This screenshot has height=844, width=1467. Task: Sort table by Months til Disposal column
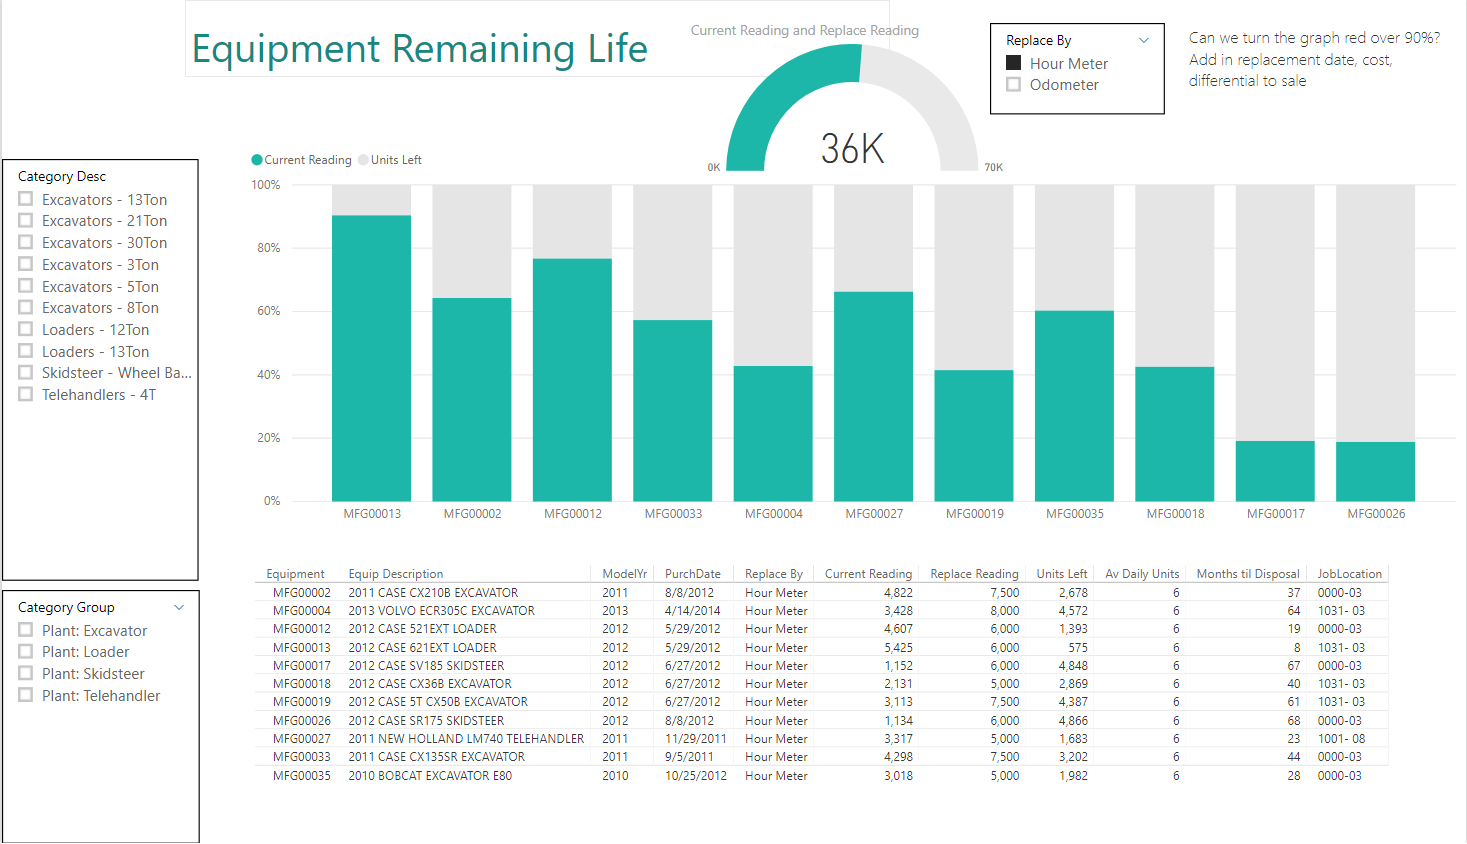click(1247, 574)
